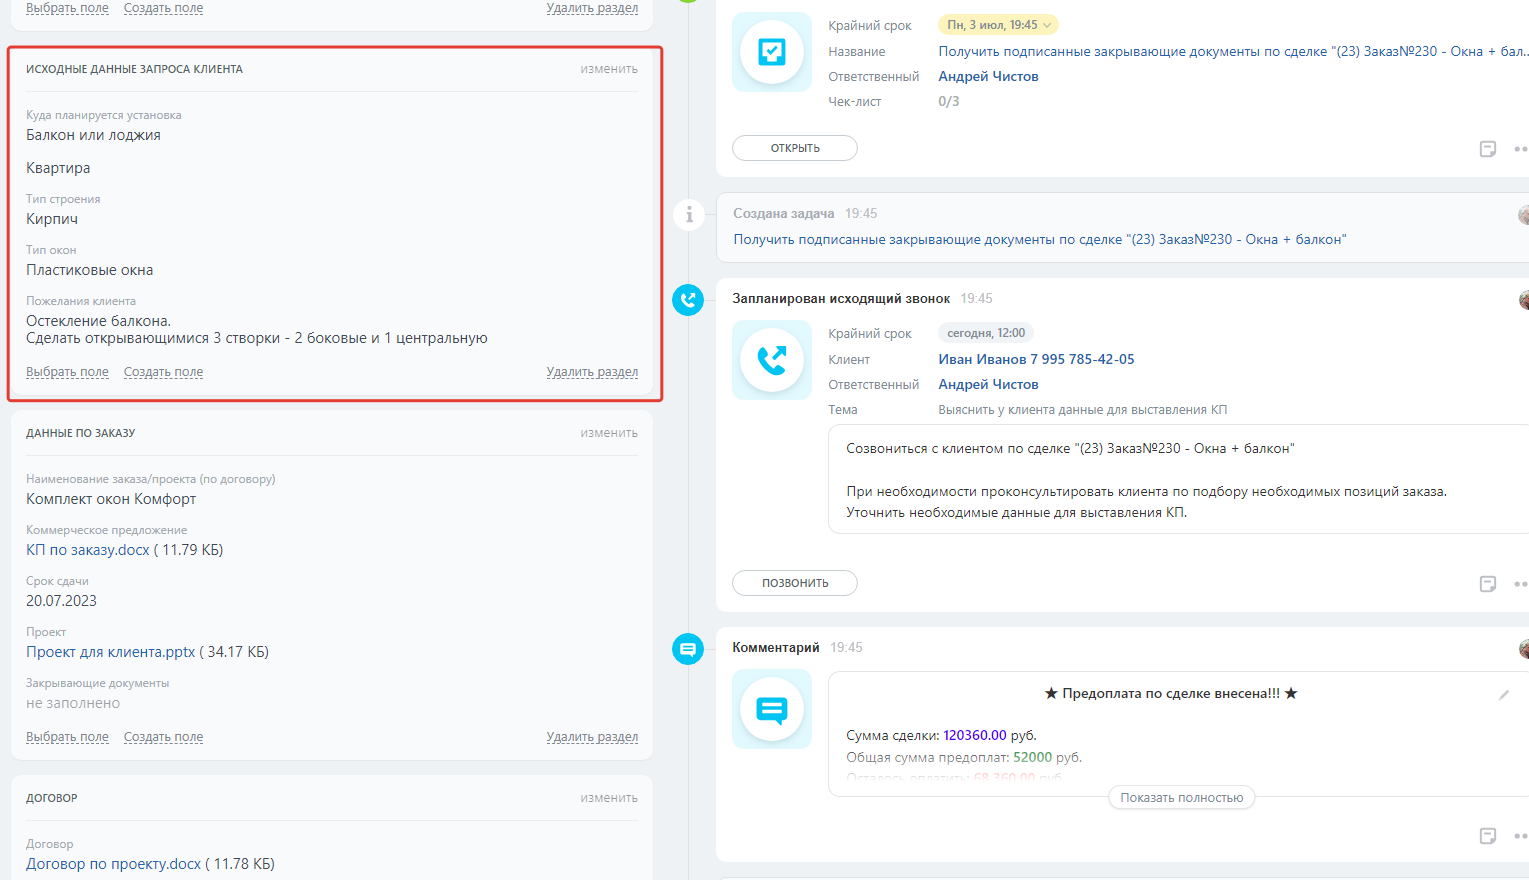This screenshot has height=880, width=1529.
Task: Open the task link under Создана задача
Action: 1040,239
